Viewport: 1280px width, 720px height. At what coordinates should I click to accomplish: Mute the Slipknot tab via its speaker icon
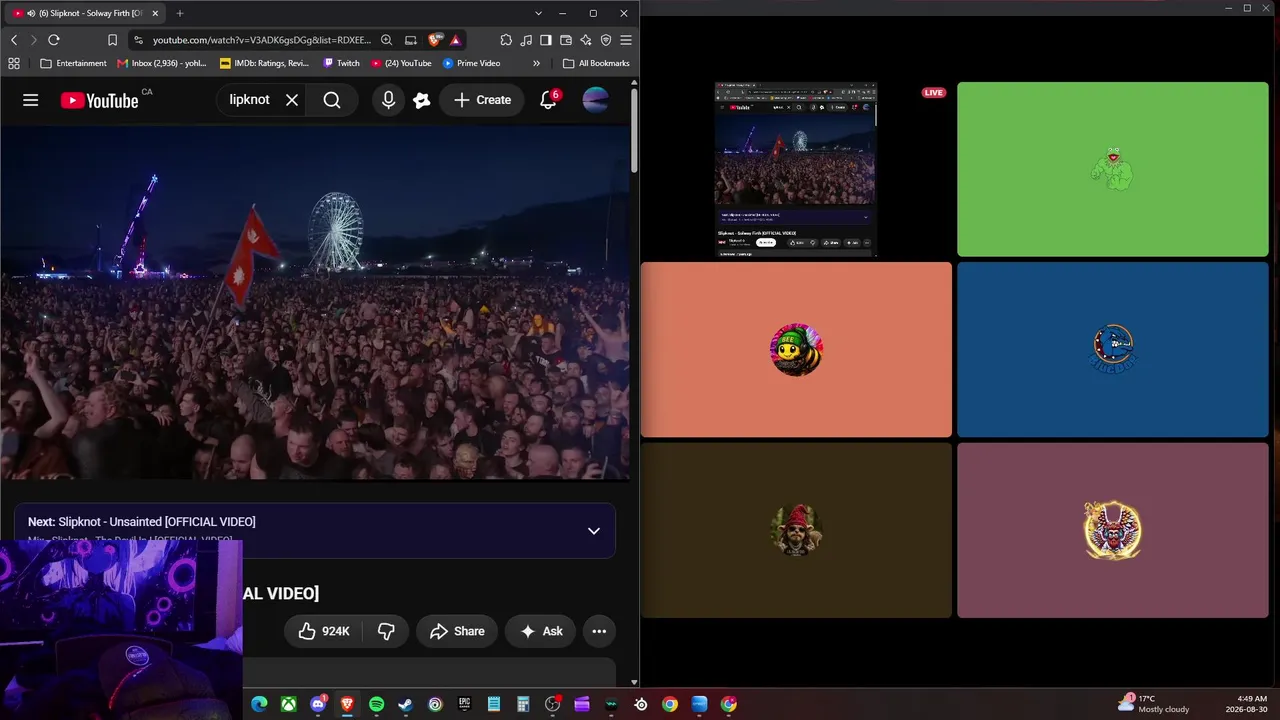point(31,13)
